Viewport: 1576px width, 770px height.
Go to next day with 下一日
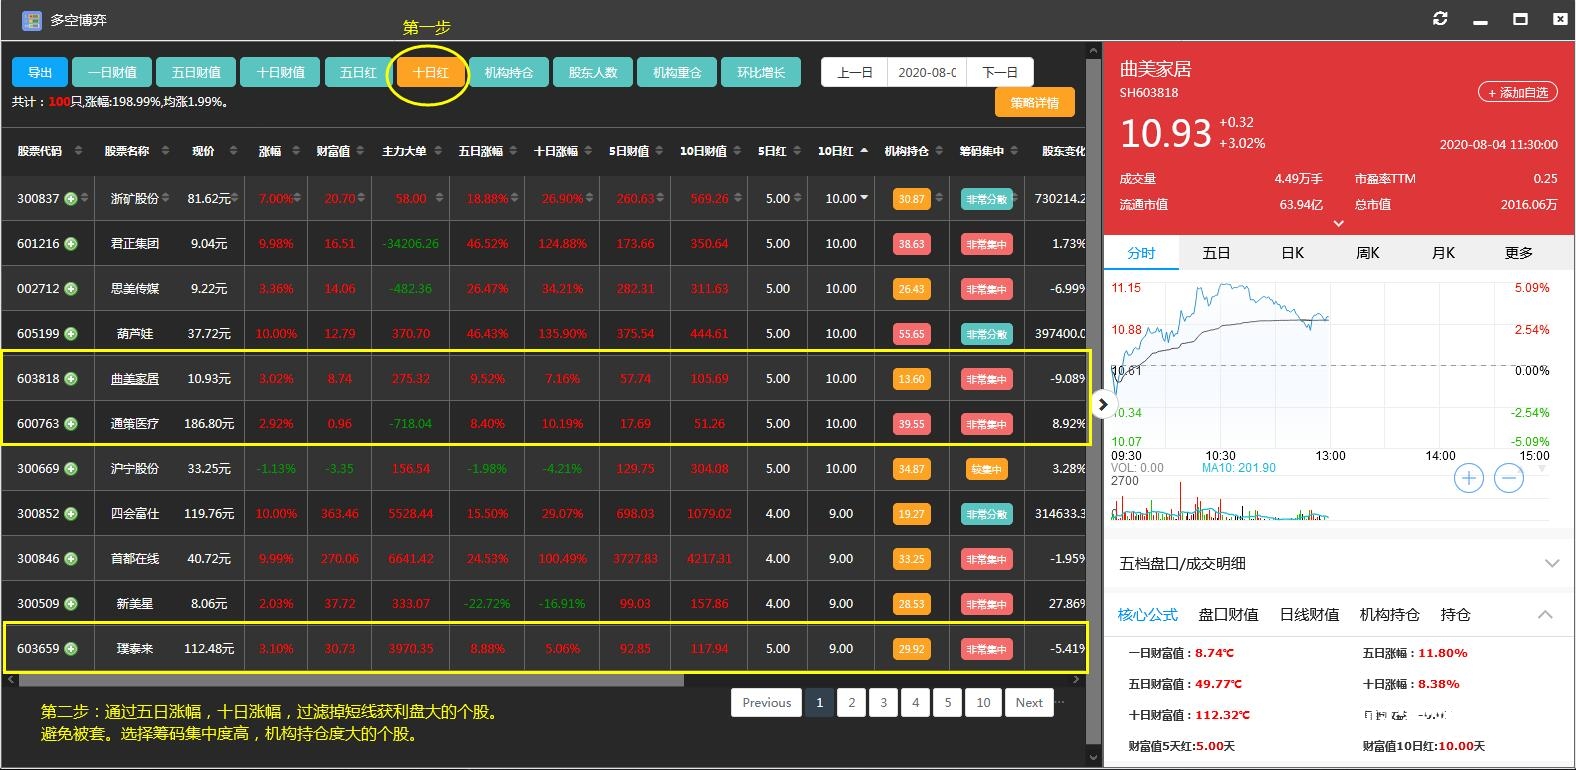pos(1000,72)
